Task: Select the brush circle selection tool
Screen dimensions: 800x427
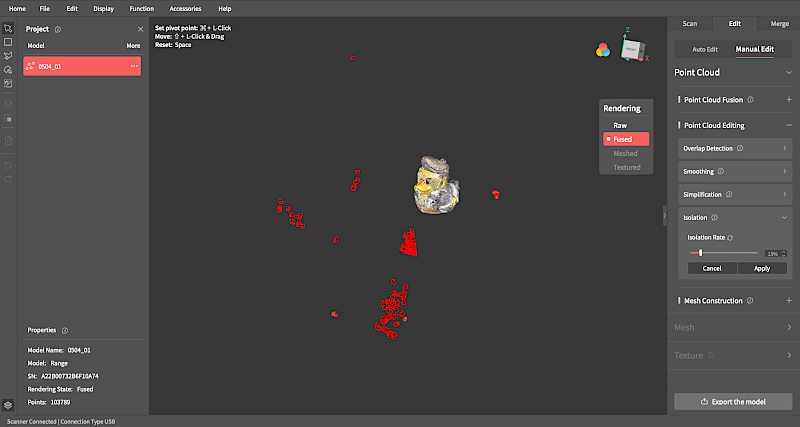Action: pyautogui.click(x=8, y=70)
